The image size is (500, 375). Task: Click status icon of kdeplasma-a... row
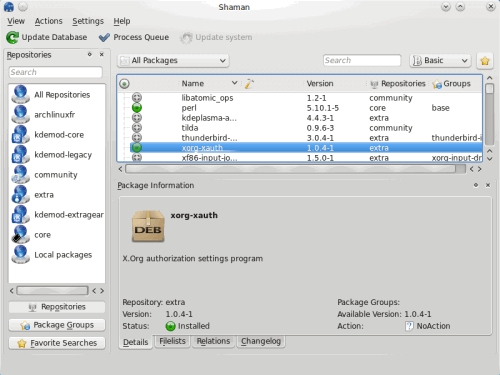(137, 118)
